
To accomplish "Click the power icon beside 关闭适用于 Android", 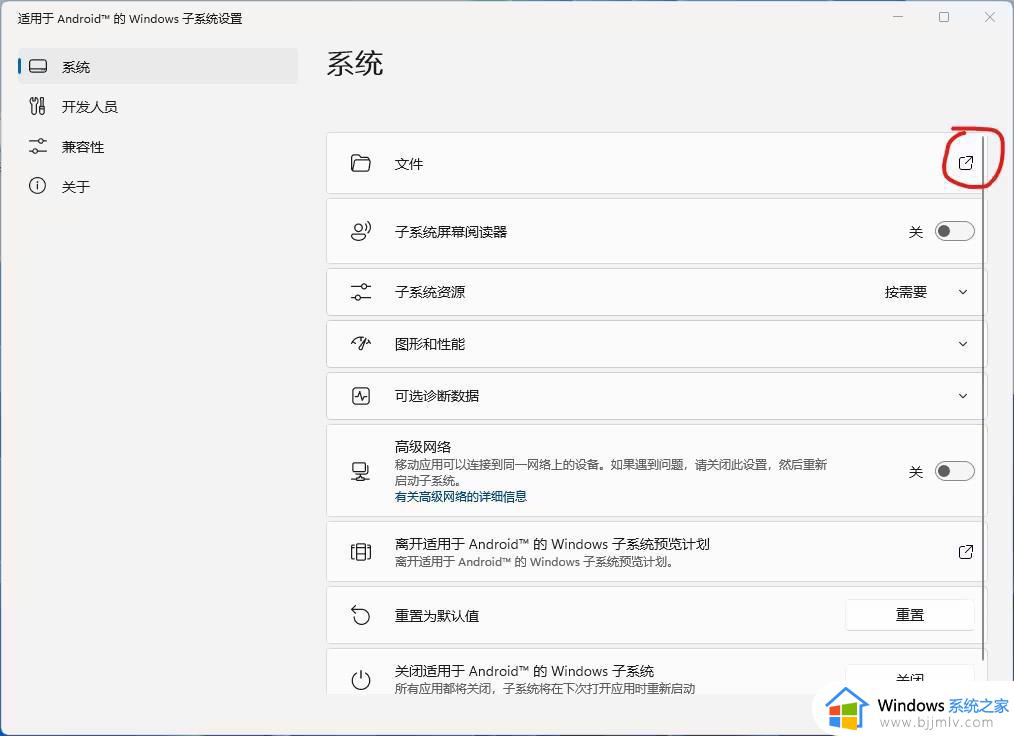I will tap(361, 680).
